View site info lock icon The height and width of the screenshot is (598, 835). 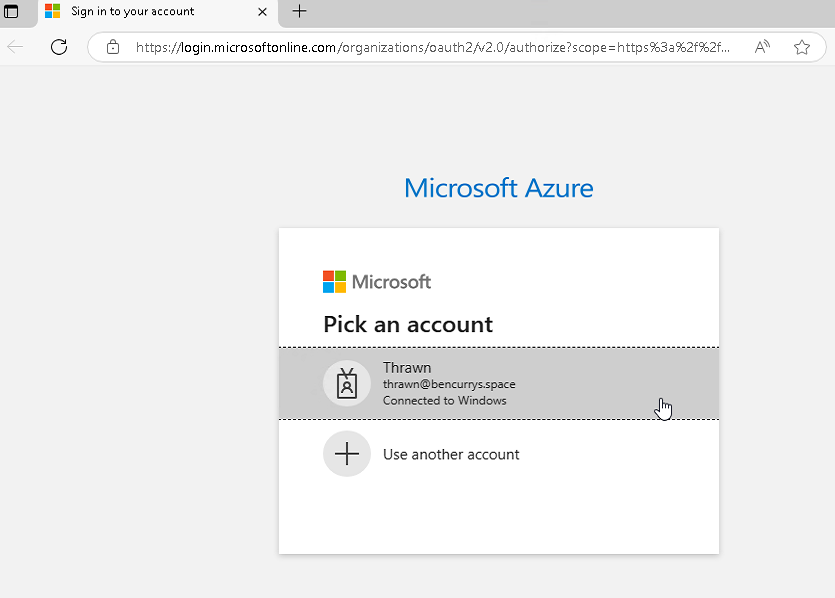(x=113, y=47)
